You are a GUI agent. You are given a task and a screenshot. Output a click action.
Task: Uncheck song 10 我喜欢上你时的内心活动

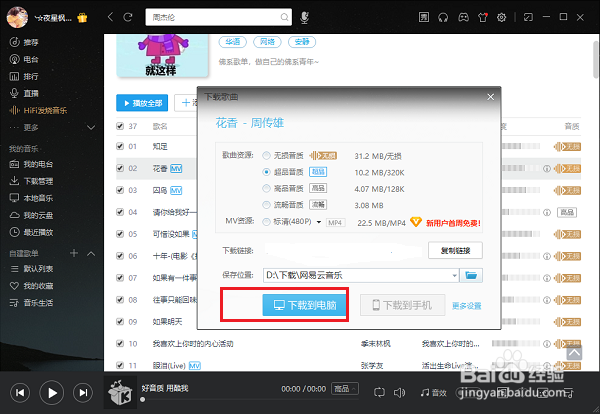click(x=120, y=343)
